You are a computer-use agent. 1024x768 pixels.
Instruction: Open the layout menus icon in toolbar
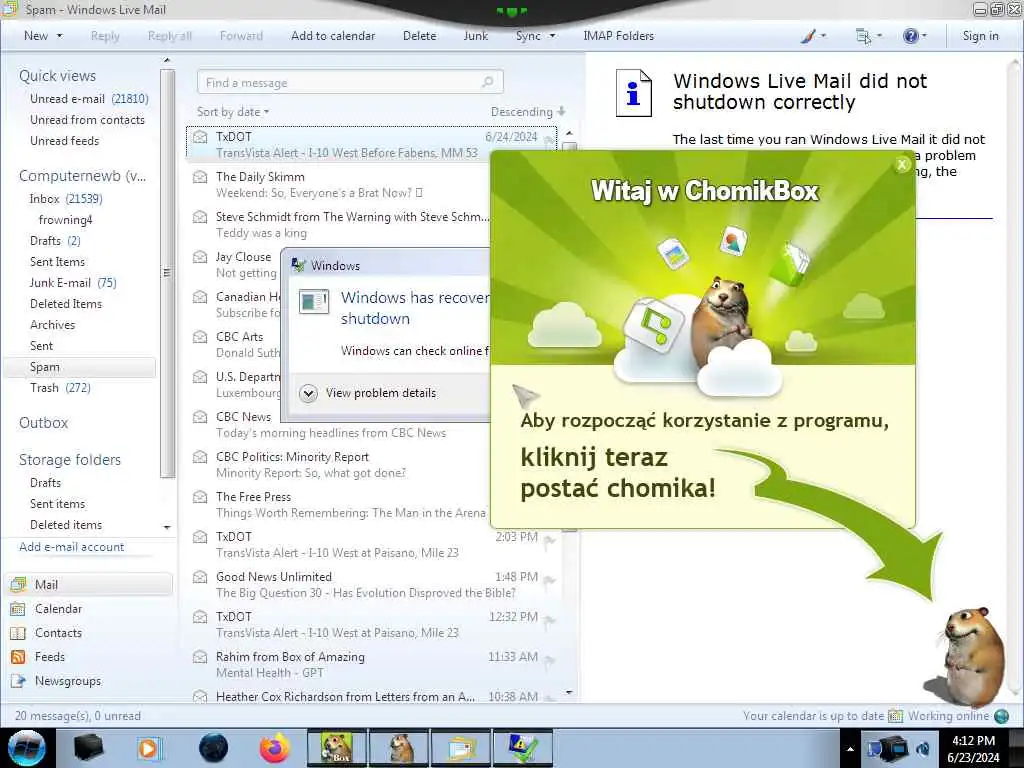[869, 36]
